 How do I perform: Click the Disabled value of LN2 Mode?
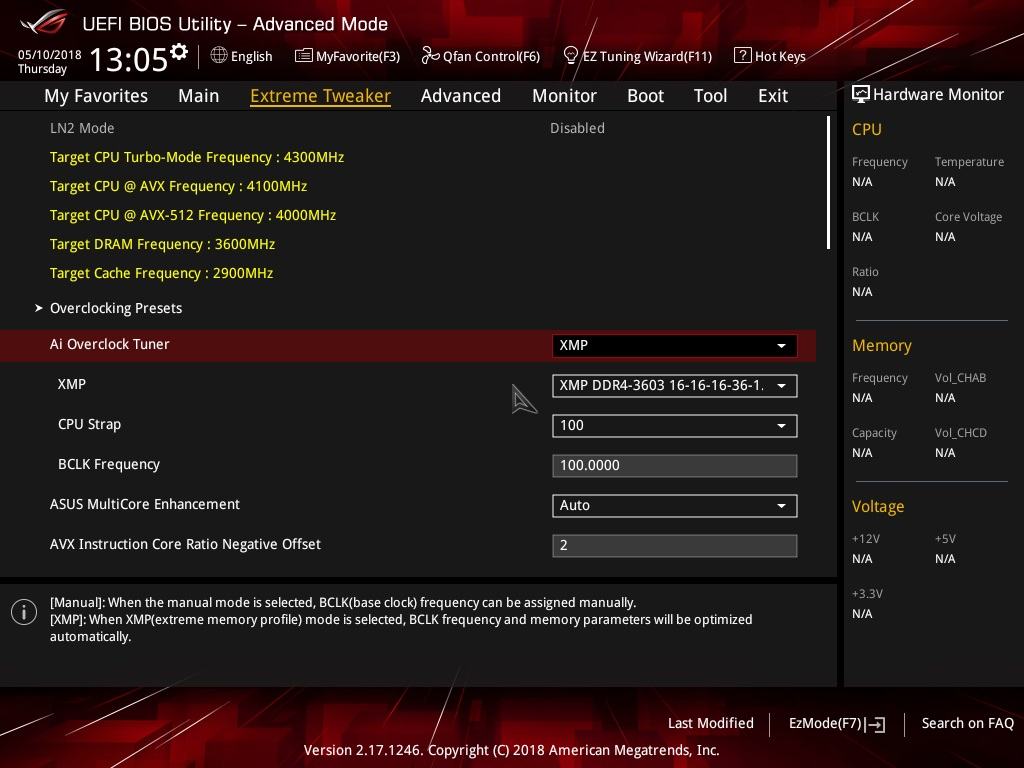coord(577,128)
